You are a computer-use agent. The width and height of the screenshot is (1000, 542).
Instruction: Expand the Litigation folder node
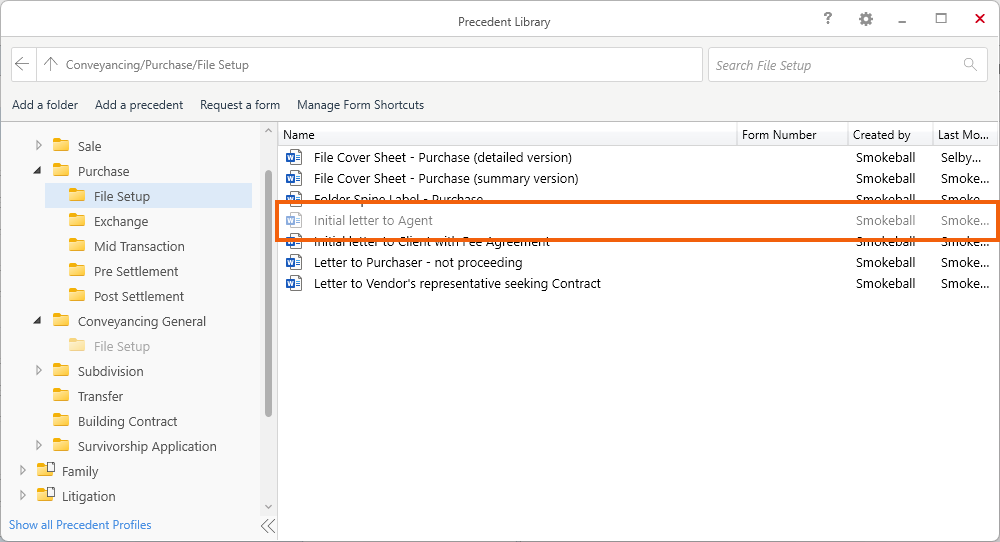click(23, 496)
